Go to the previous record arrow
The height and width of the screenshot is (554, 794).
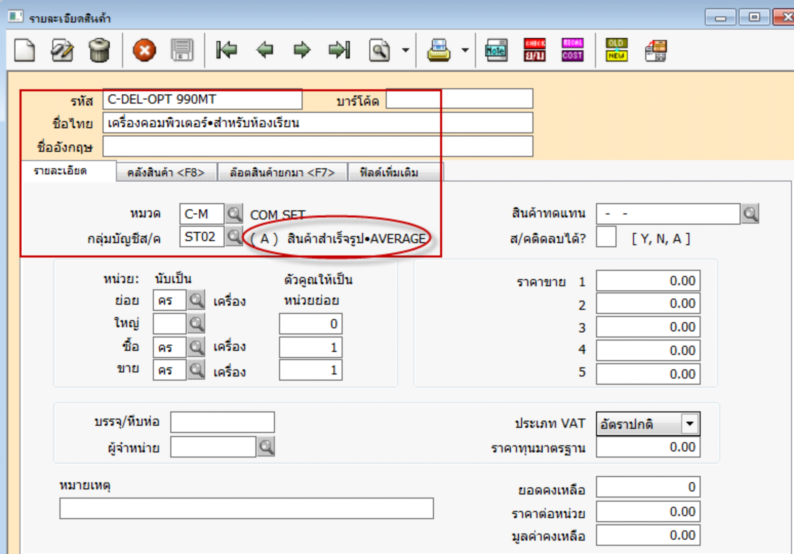(265, 49)
